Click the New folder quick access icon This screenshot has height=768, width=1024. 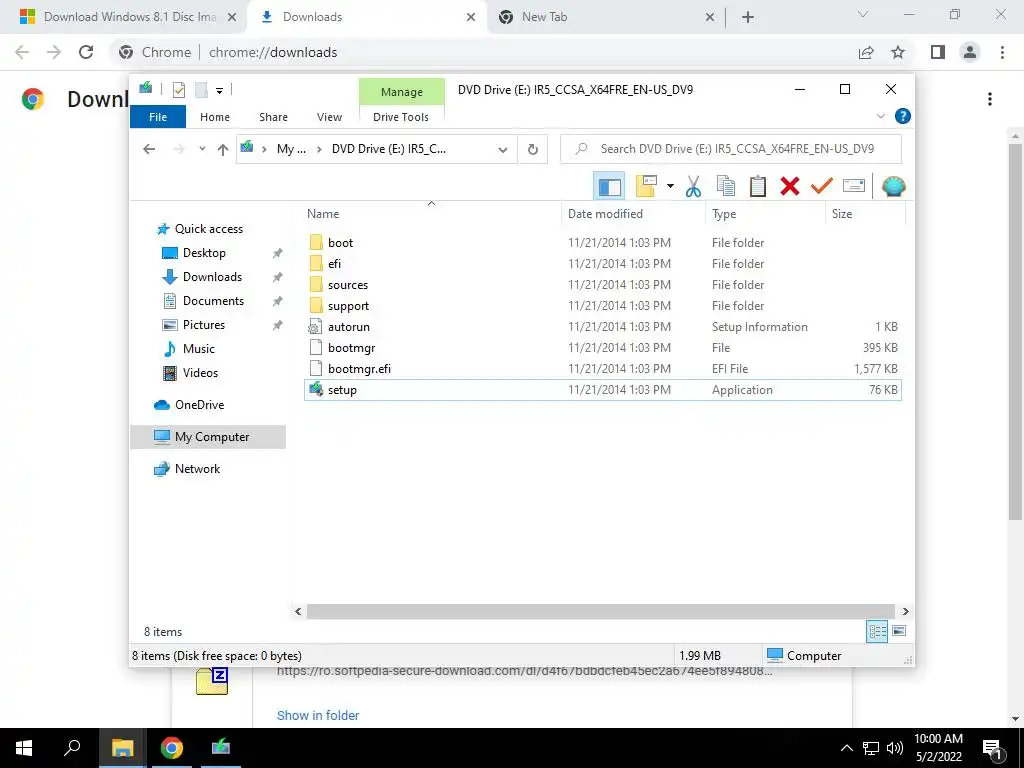pos(201,90)
